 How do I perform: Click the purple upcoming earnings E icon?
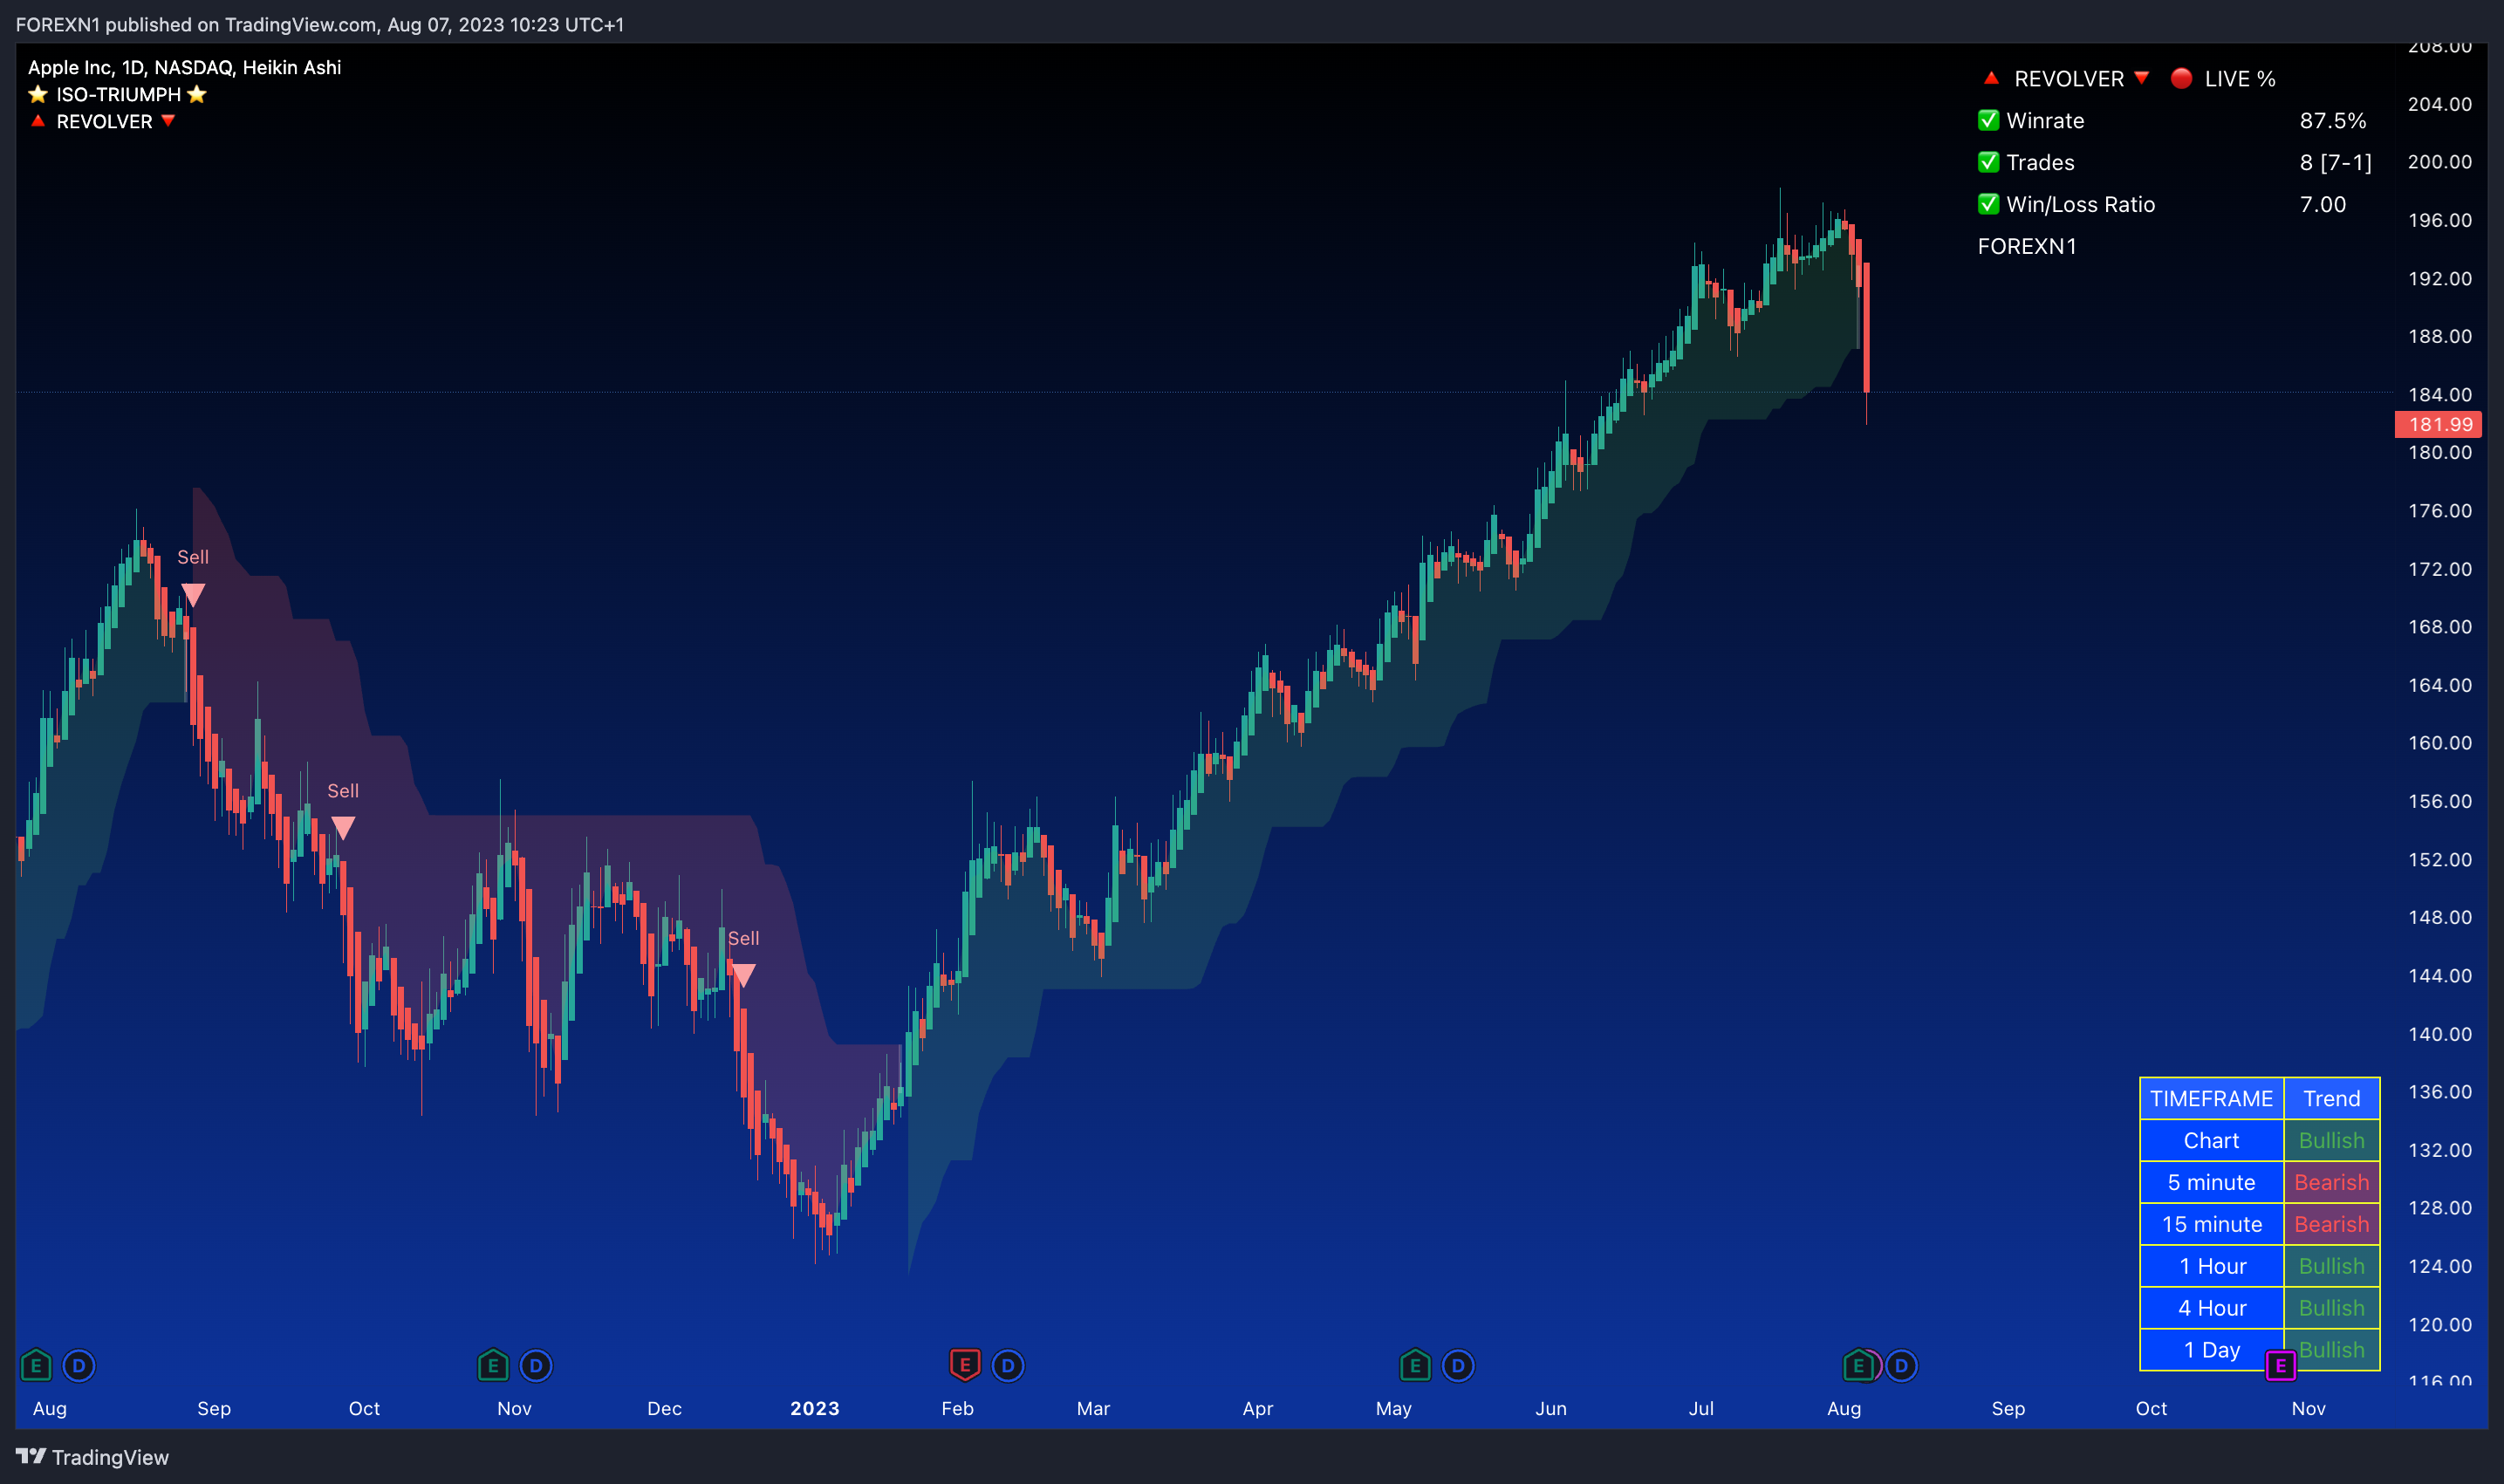2280,1365
